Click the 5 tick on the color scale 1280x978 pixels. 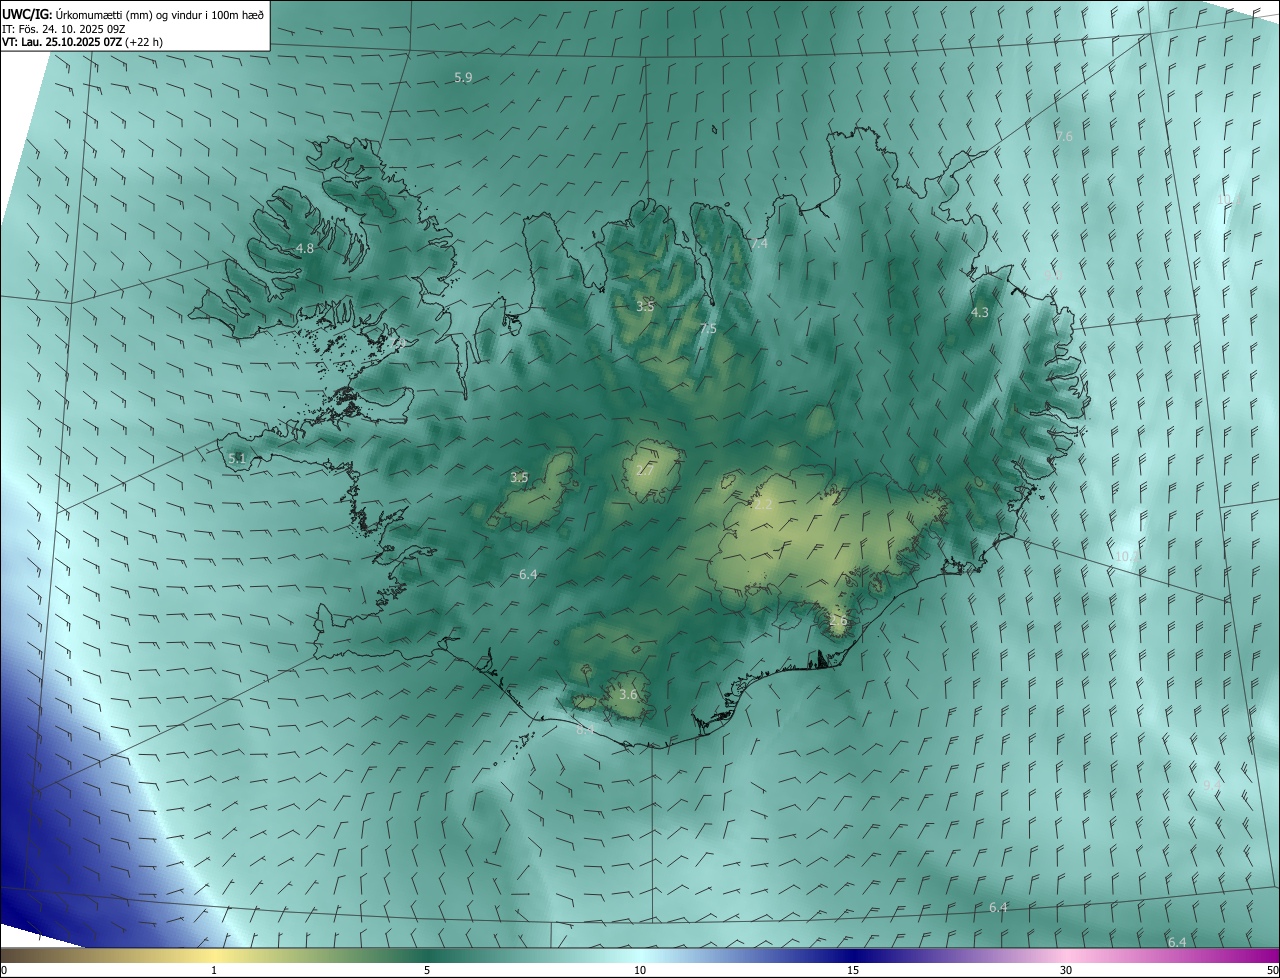(427, 970)
